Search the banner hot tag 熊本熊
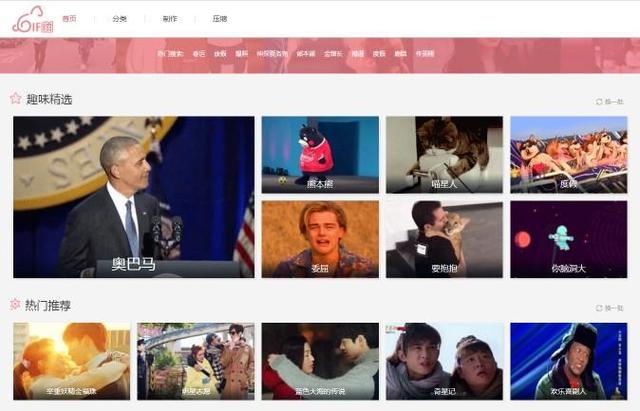Viewport: 640px width, 411px height. (306, 53)
